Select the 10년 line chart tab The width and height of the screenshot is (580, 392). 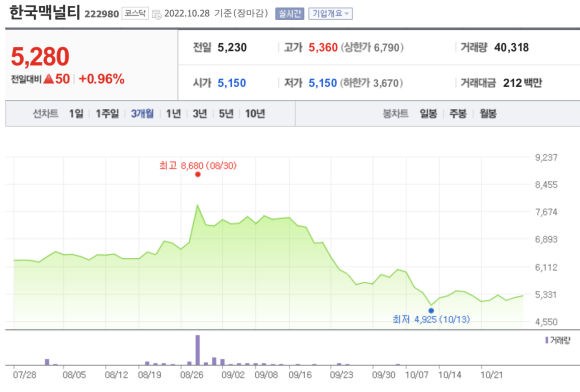(x=255, y=114)
